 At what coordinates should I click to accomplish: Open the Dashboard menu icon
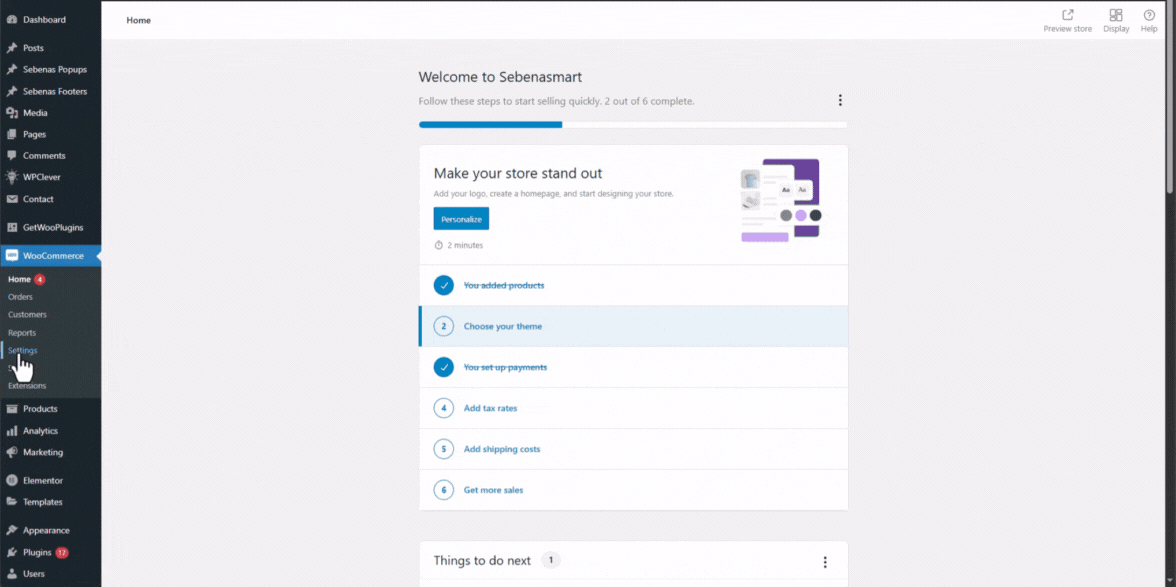point(12,19)
